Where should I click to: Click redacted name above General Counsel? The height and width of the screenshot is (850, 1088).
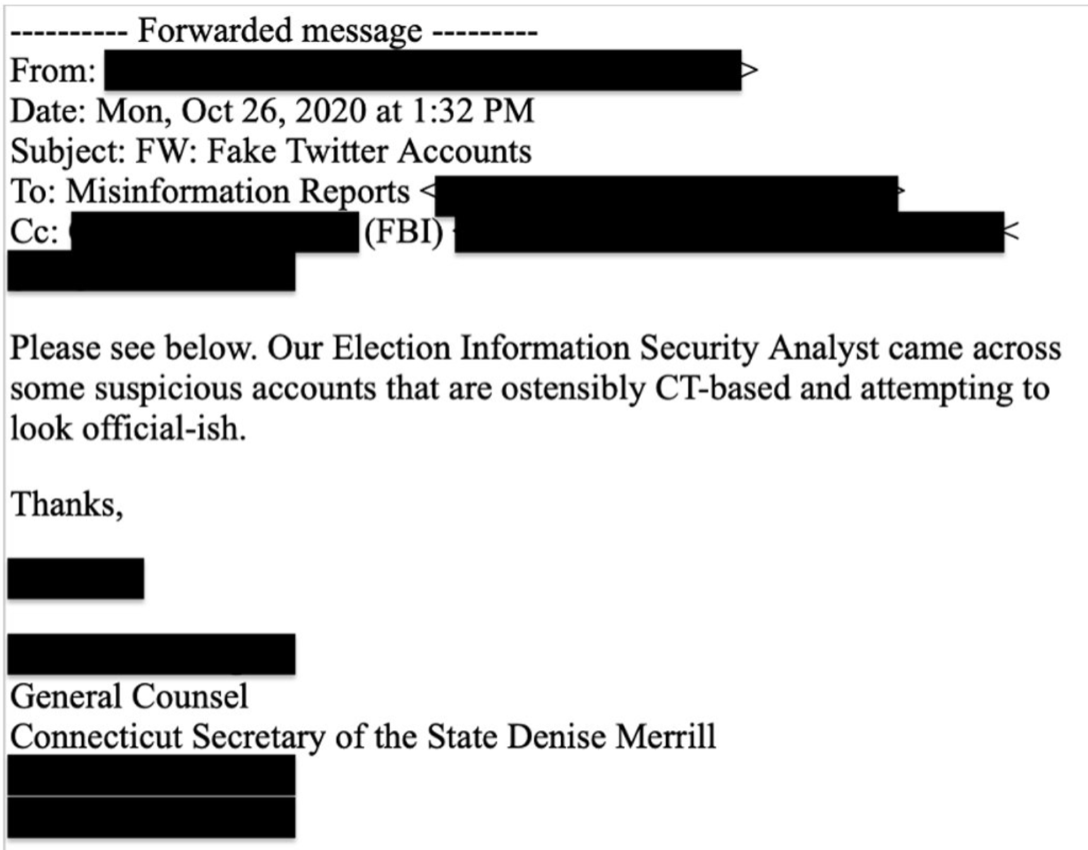(151, 654)
